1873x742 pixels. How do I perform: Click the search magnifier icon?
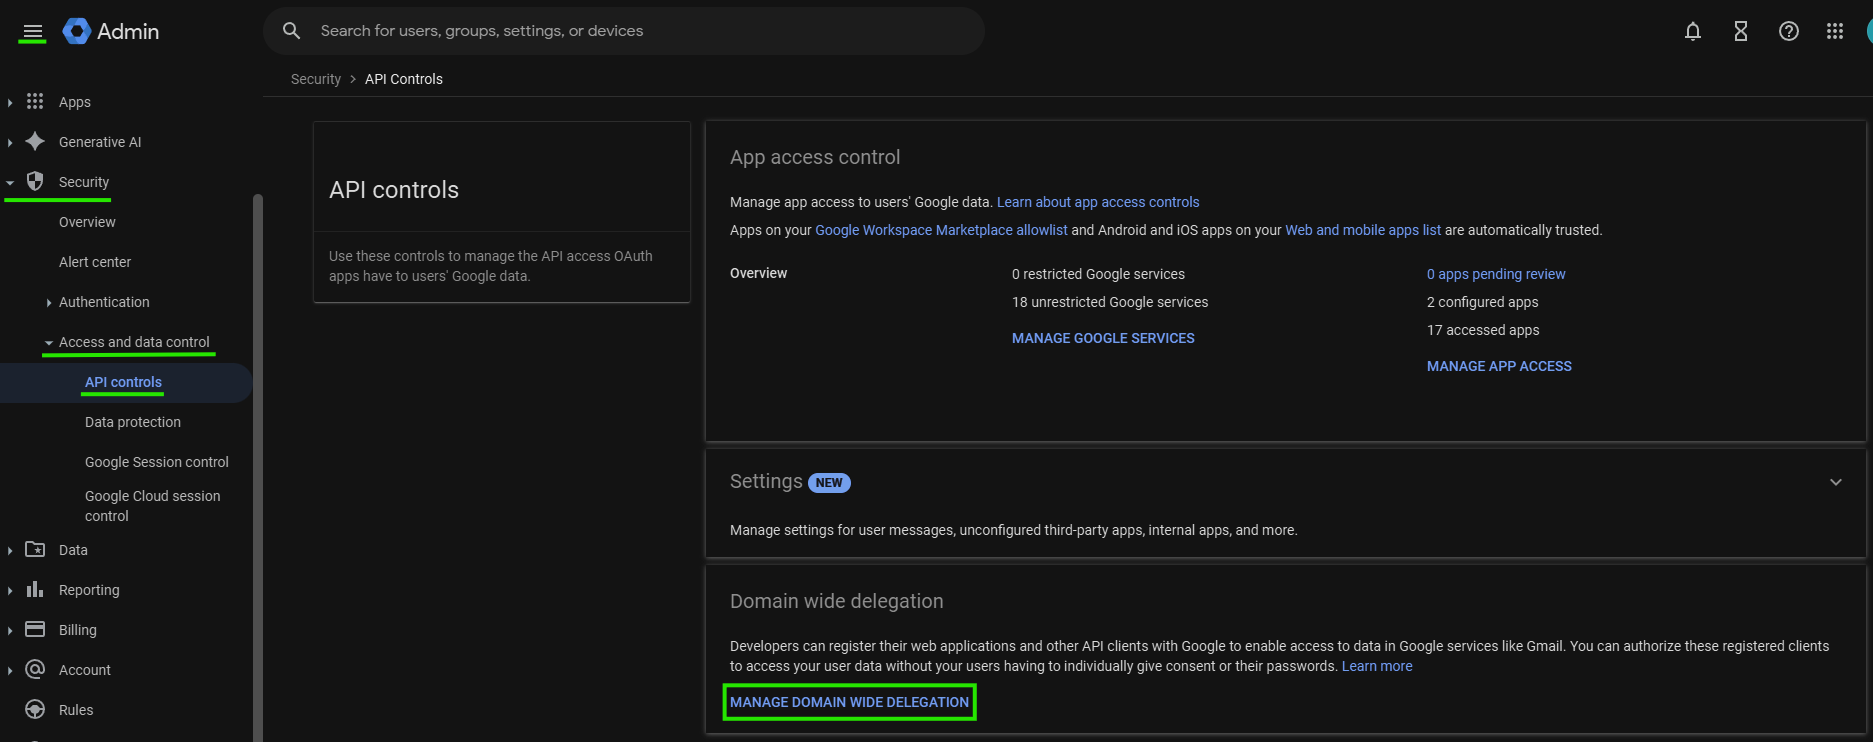pyautogui.click(x=291, y=31)
